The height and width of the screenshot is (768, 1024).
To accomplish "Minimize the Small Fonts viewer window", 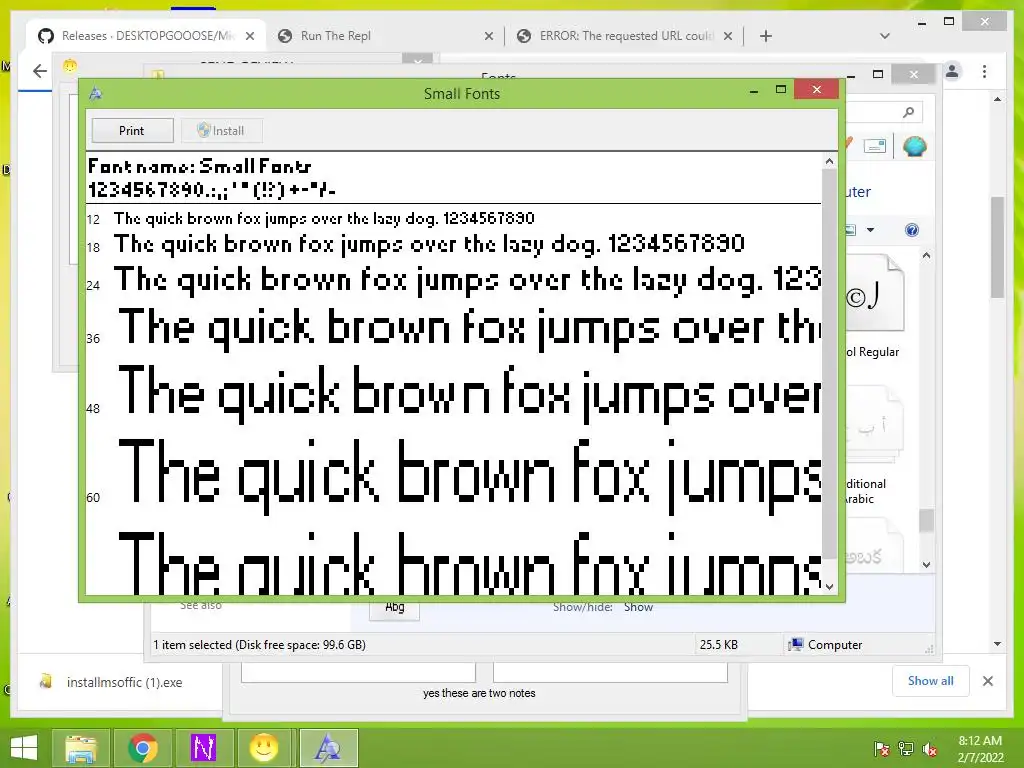I will [x=754, y=91].
